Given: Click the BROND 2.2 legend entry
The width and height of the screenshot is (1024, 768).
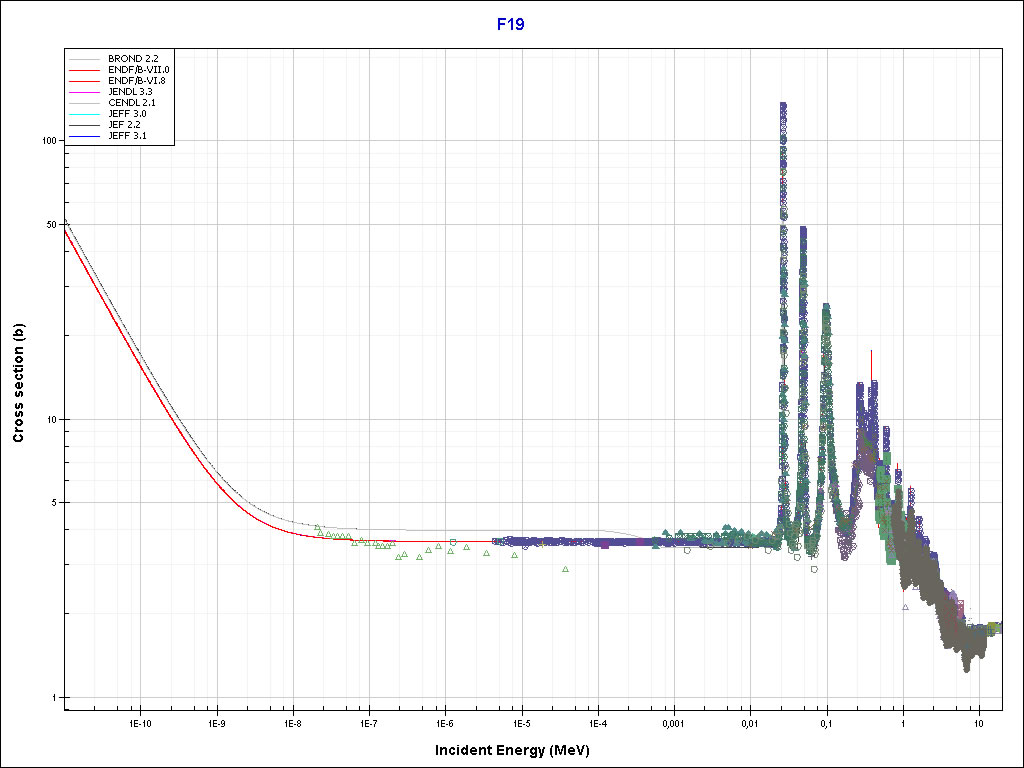Looking at the screenshot, I should pyautogui.click(x=132, y=59).
